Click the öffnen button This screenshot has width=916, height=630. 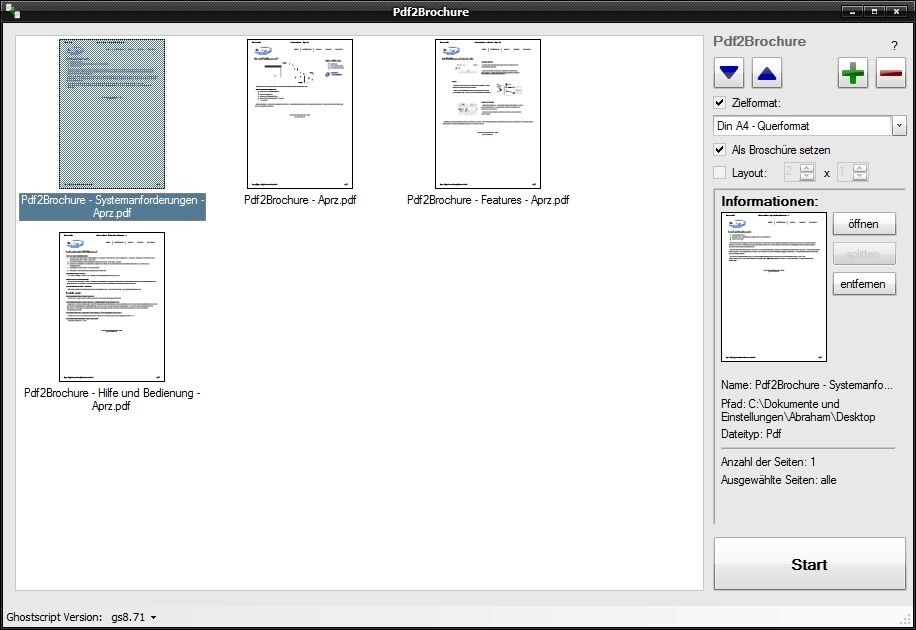point(863,224)
